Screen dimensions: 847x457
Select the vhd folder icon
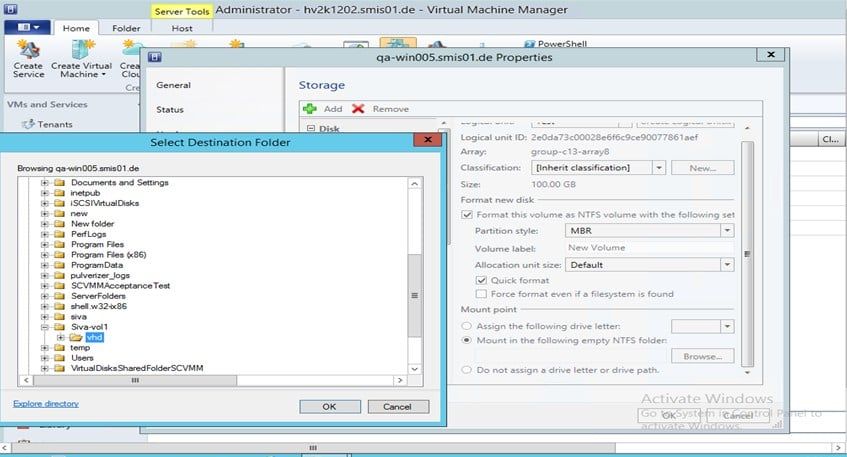pos(76,337)
